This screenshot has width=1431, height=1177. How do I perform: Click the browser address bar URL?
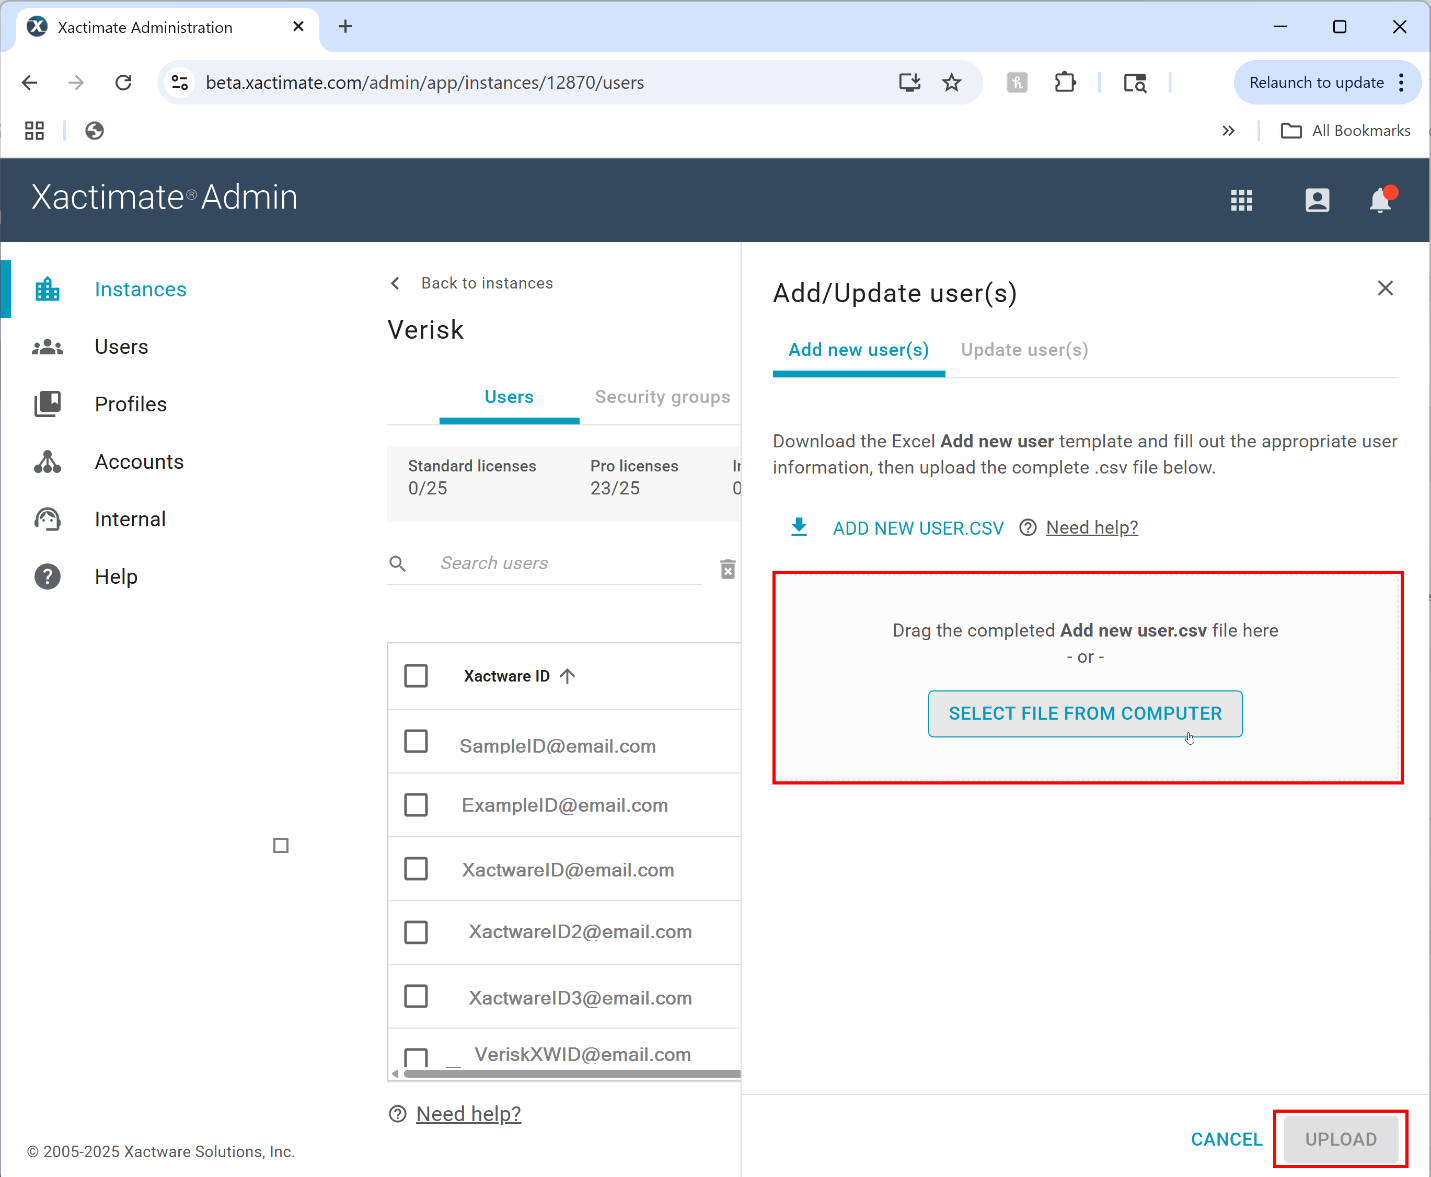[x=425, y=83]
